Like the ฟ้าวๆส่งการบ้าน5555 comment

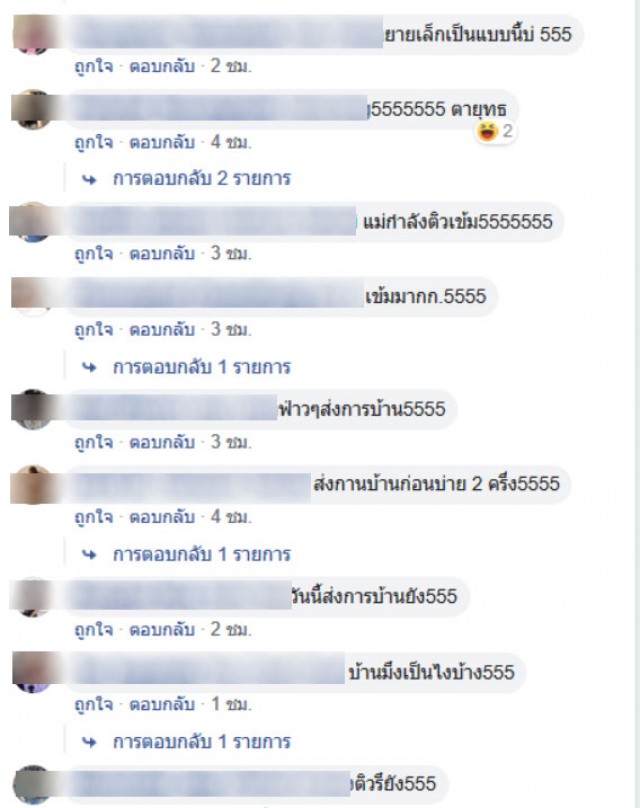(93, 443)
